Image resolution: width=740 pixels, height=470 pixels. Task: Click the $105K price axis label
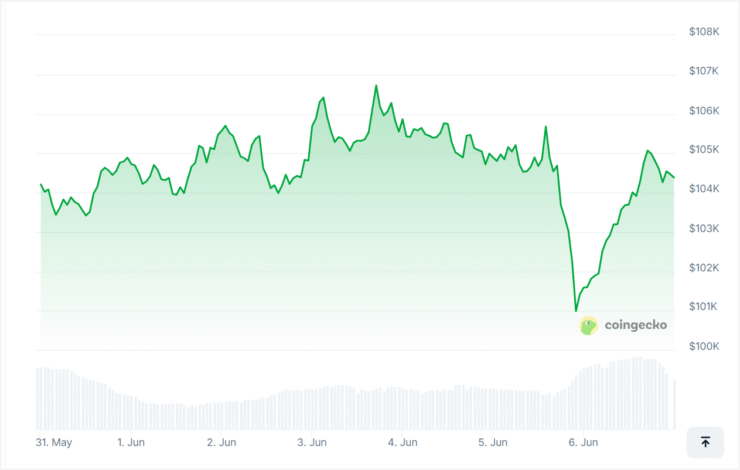click(704, 150)
